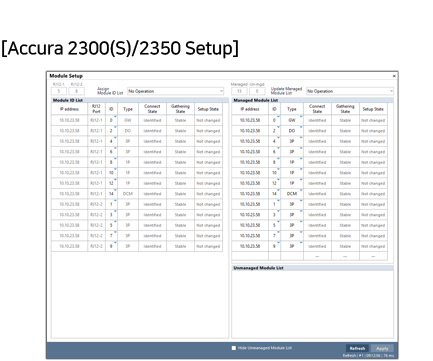This screenshot has height=361, width=433.
Task: Select ID 0 cell in Module ID List
Action: coord(111,120)
